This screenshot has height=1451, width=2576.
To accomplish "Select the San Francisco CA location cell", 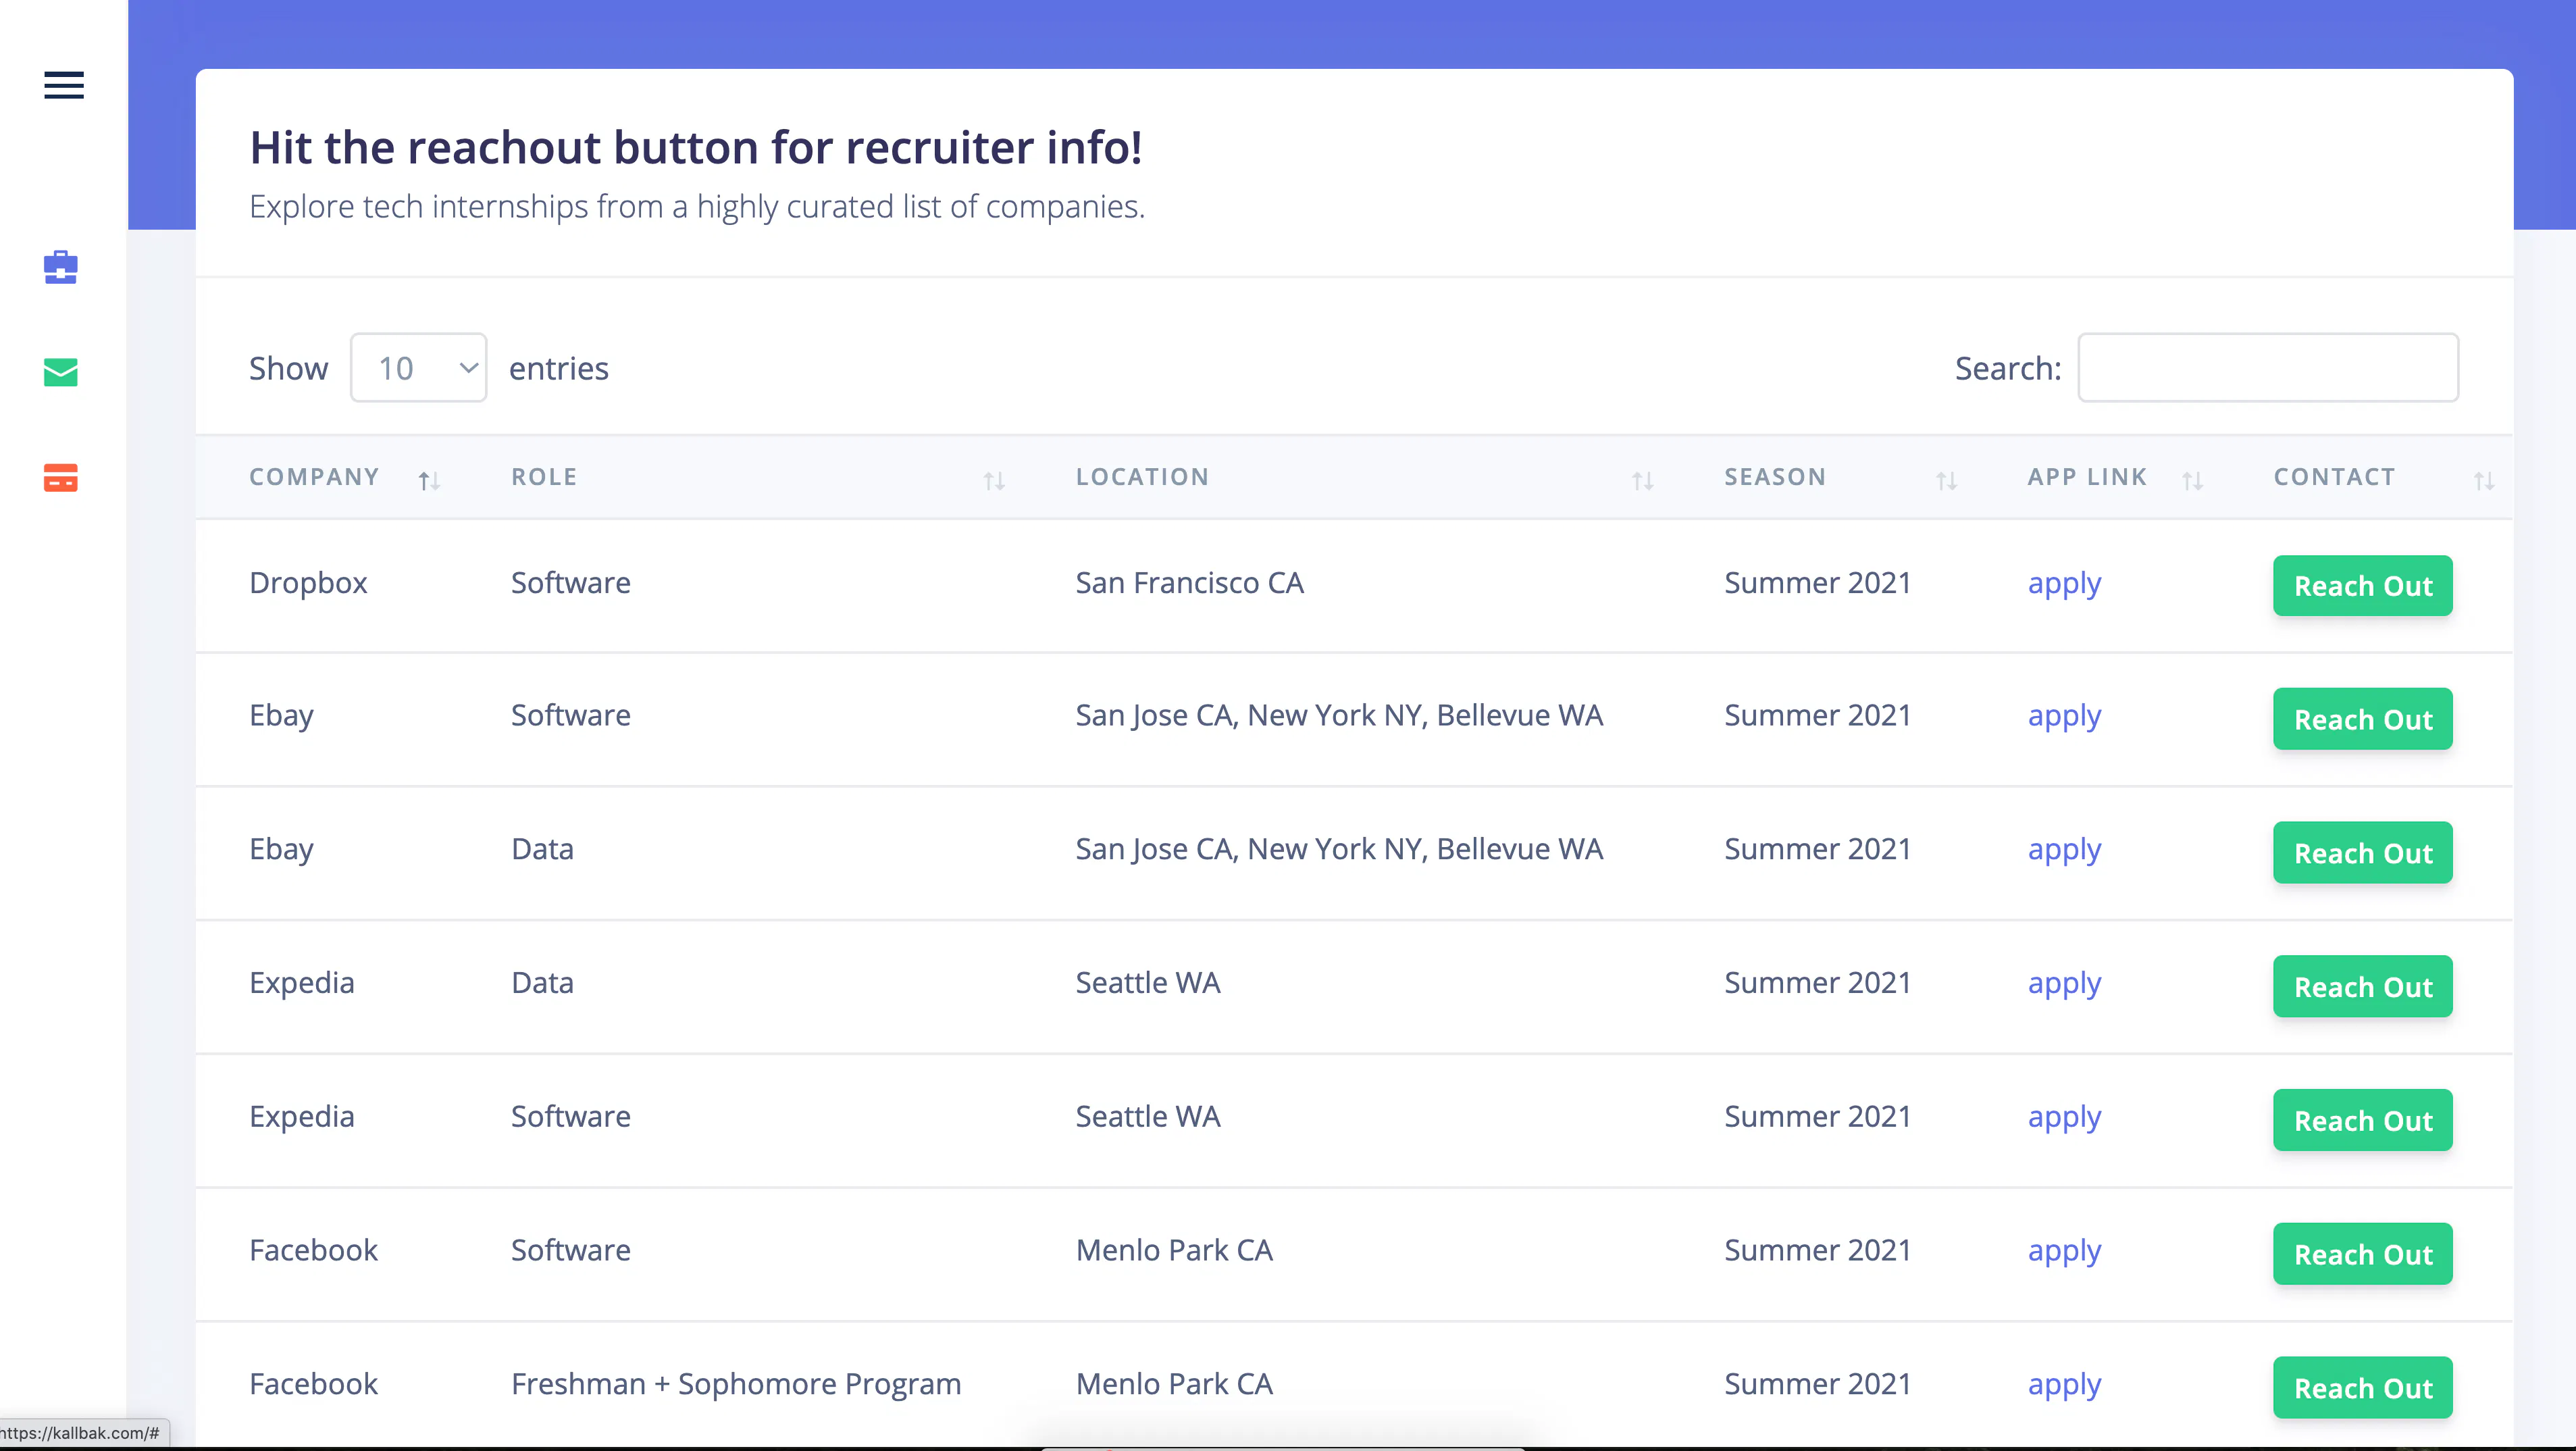I will coord(1189,583).
